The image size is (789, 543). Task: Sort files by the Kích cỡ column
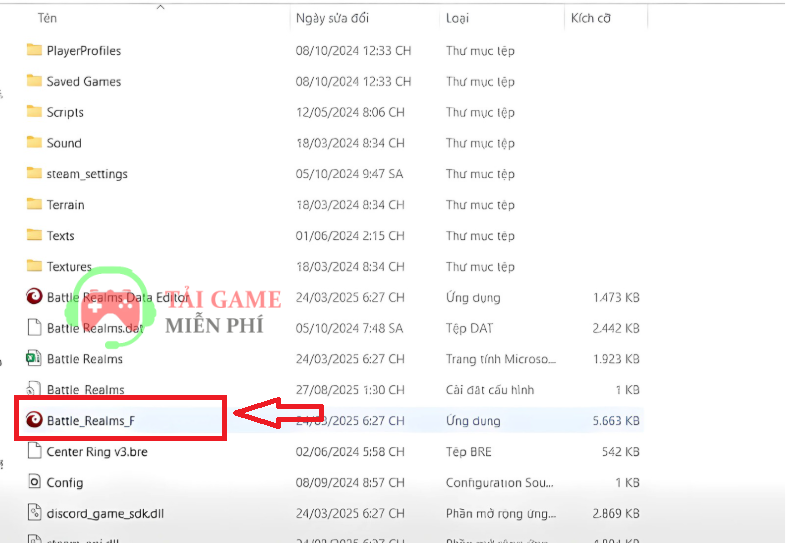[591, 19]
